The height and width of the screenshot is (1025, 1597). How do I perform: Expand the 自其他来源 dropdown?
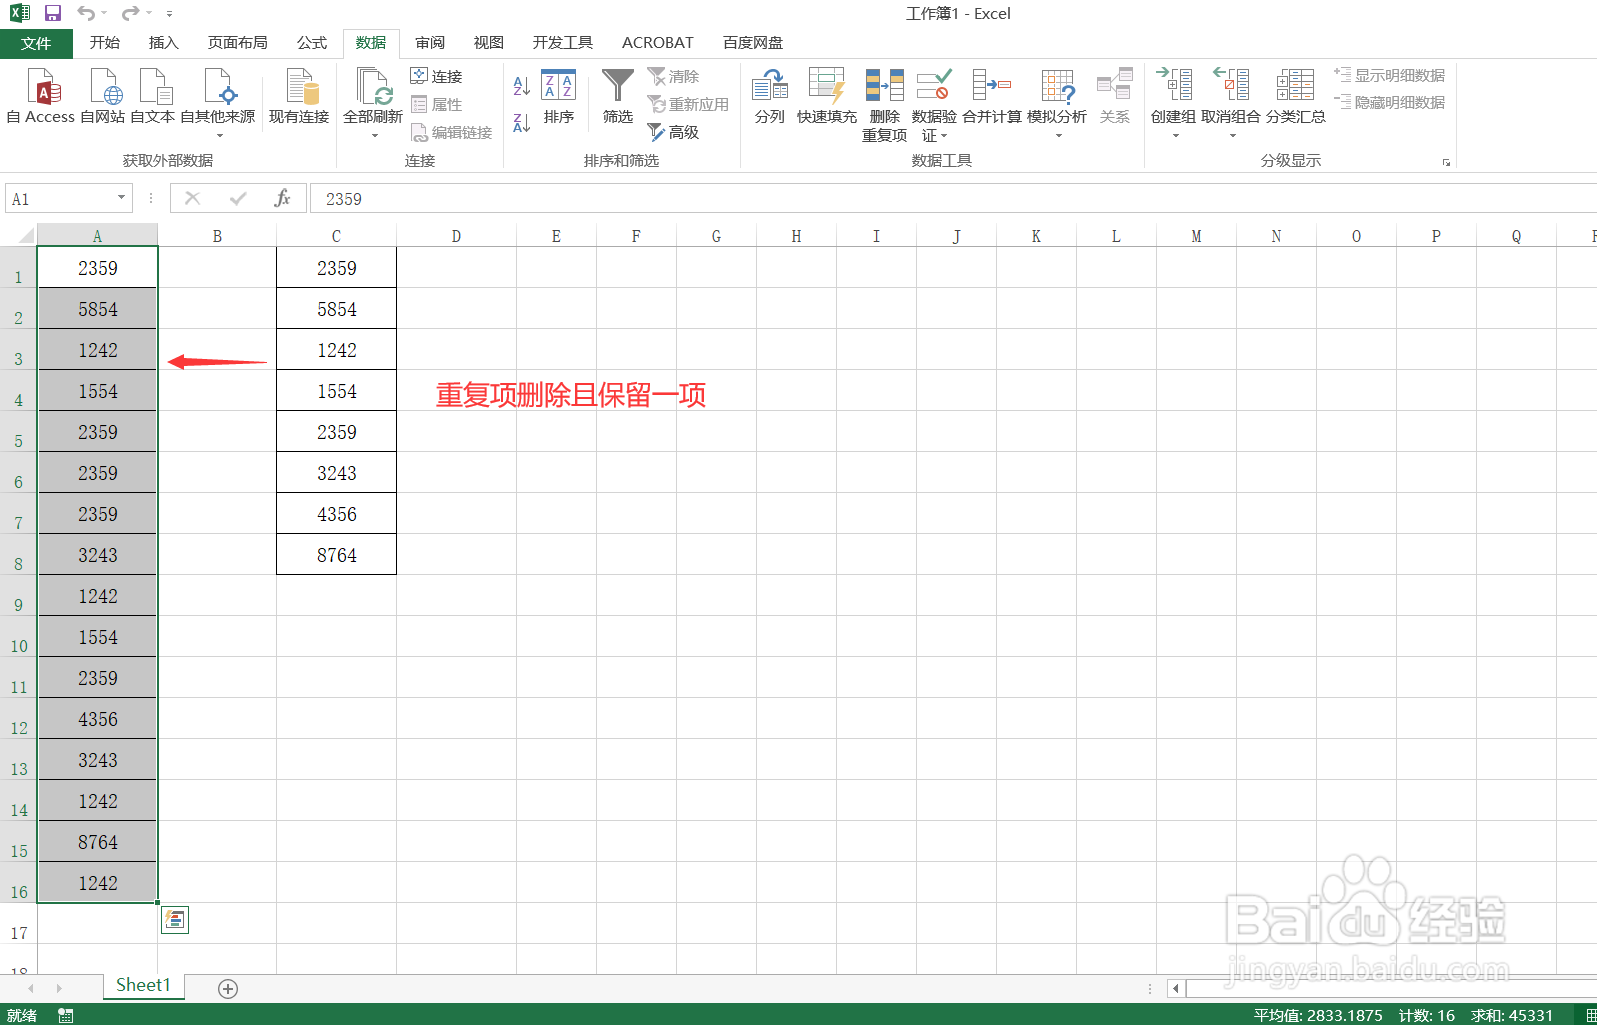tap(219, 136)
